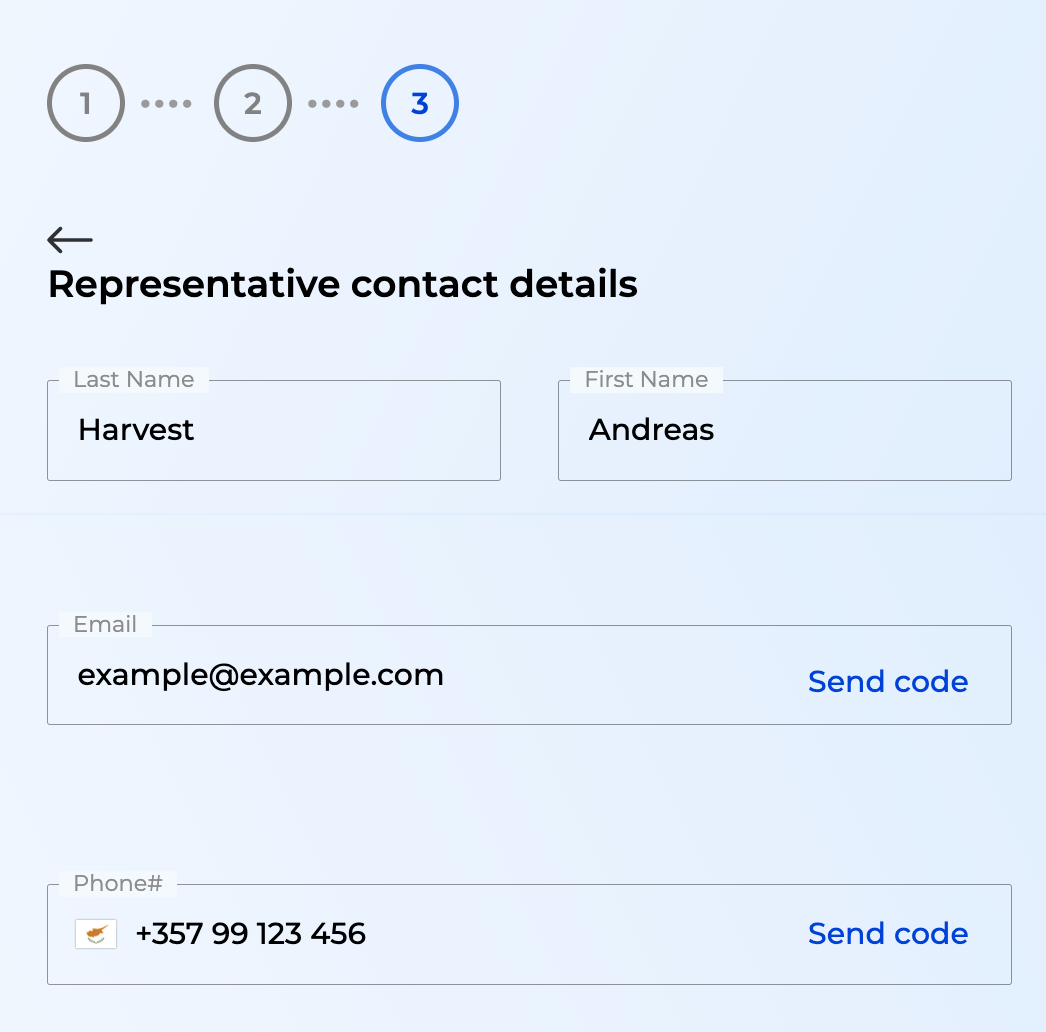1046x1032 pixels.
Task: Click the First Name field label
Action: click(x=646, y=379)
